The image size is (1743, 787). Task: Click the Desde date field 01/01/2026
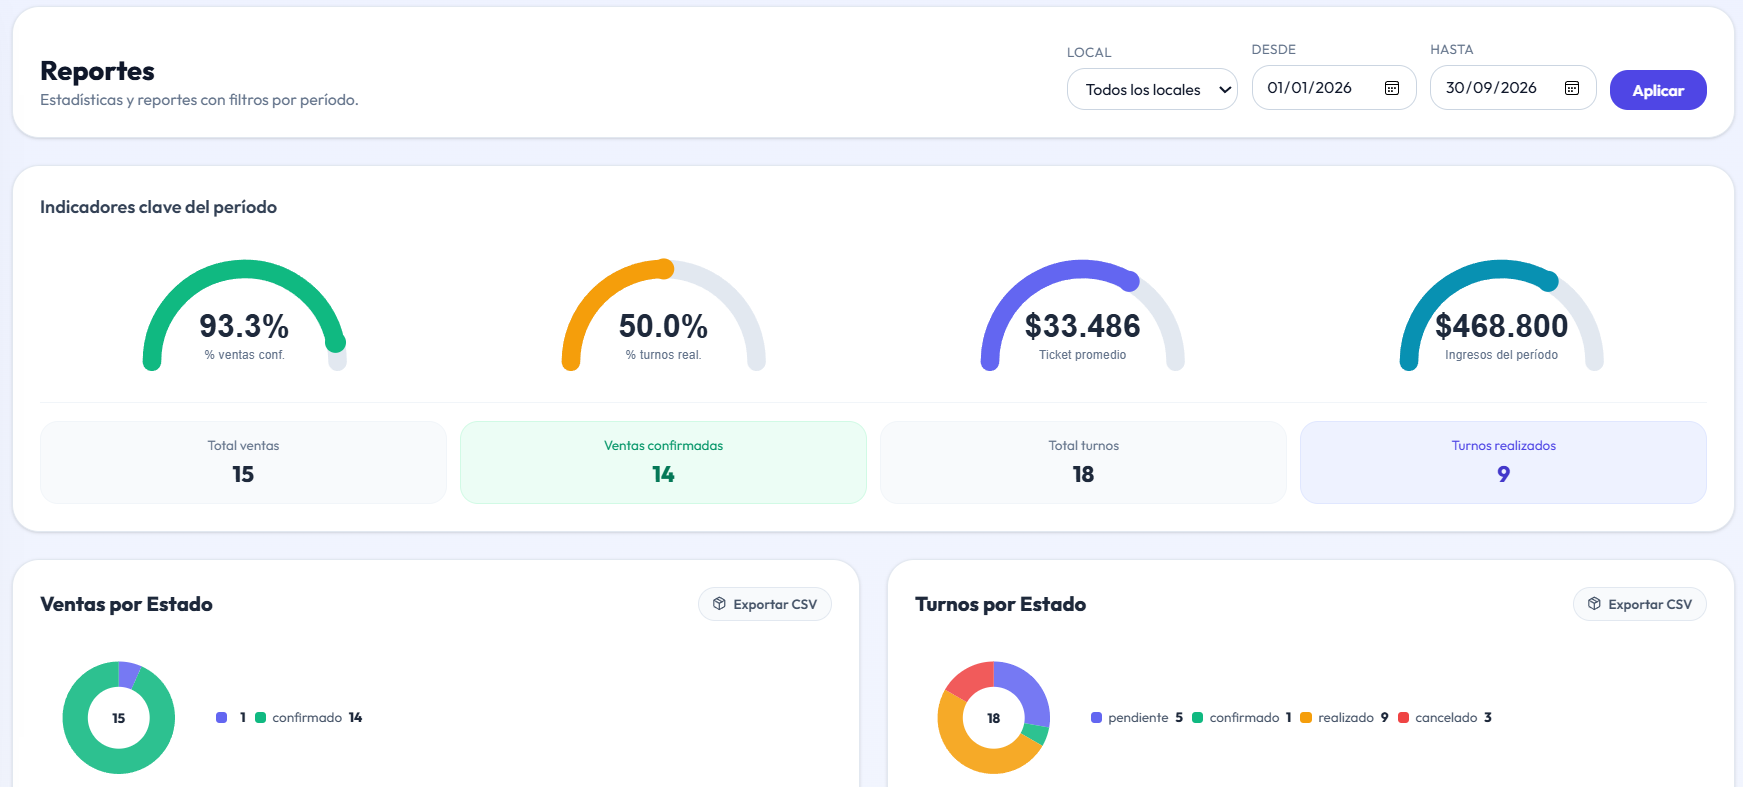click(x=1334, y=88)
